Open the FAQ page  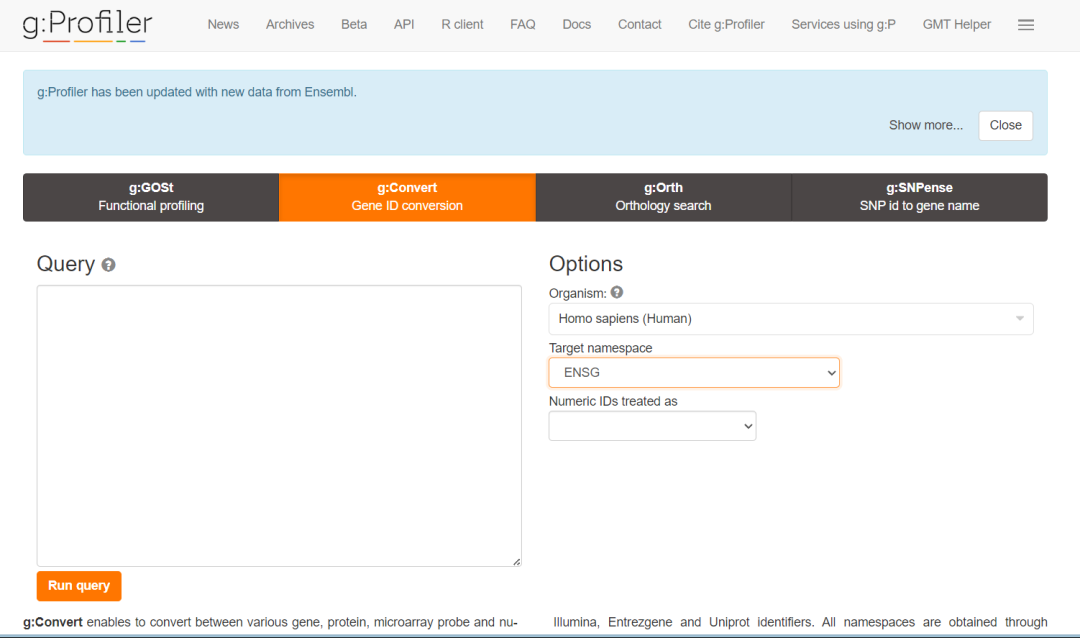[x=523, y=25]
